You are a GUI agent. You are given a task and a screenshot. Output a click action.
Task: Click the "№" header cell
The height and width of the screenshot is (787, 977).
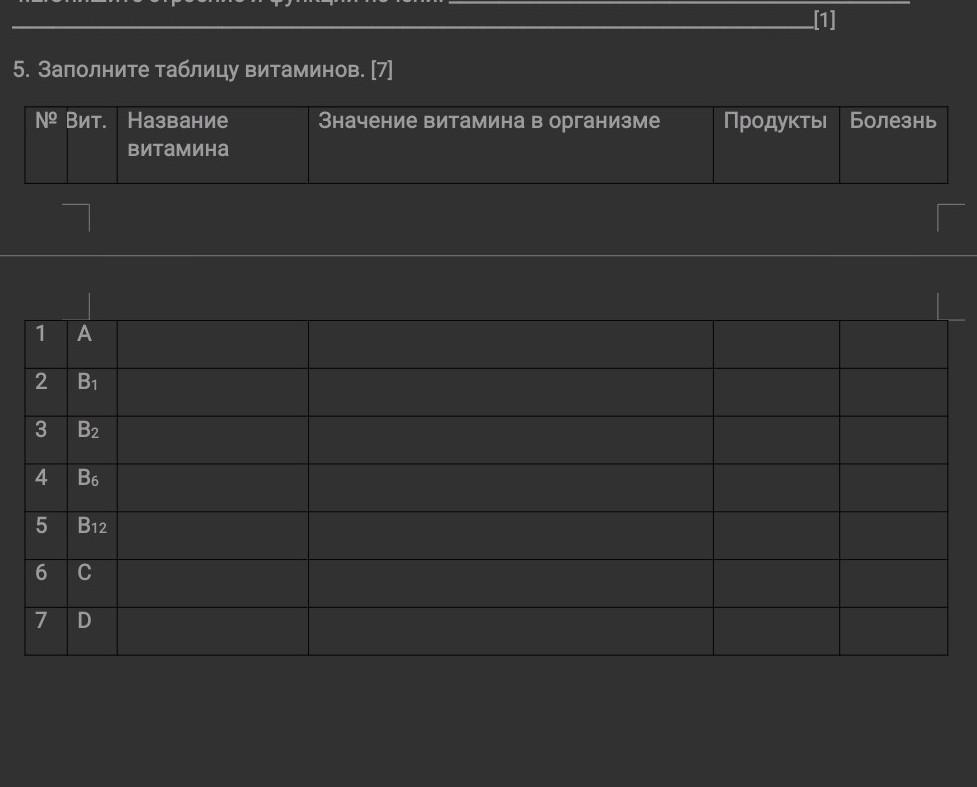pyautogui.click(x=47, y=121)
